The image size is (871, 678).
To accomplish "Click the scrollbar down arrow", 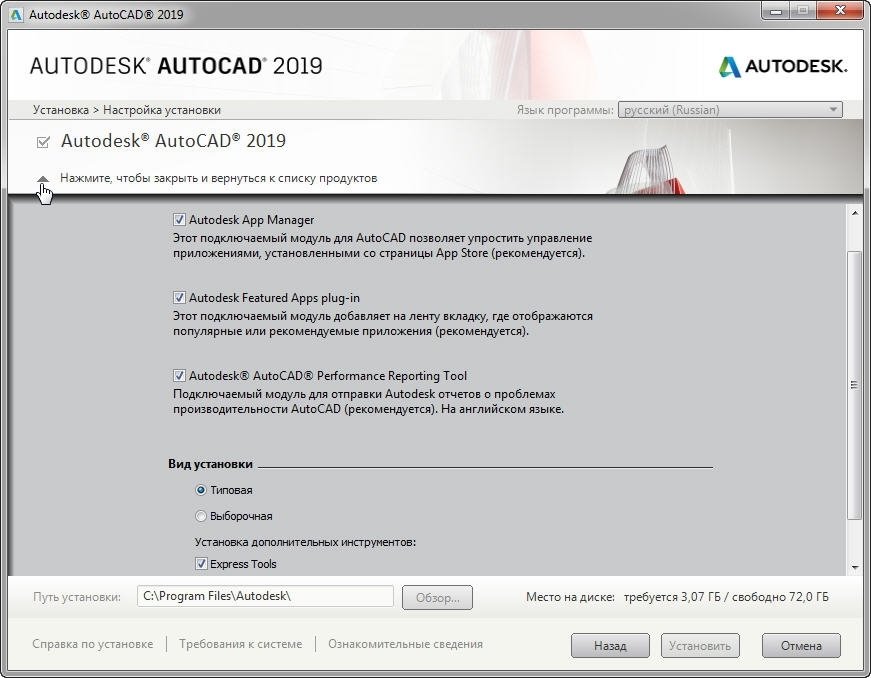I will tap(854, 567).
